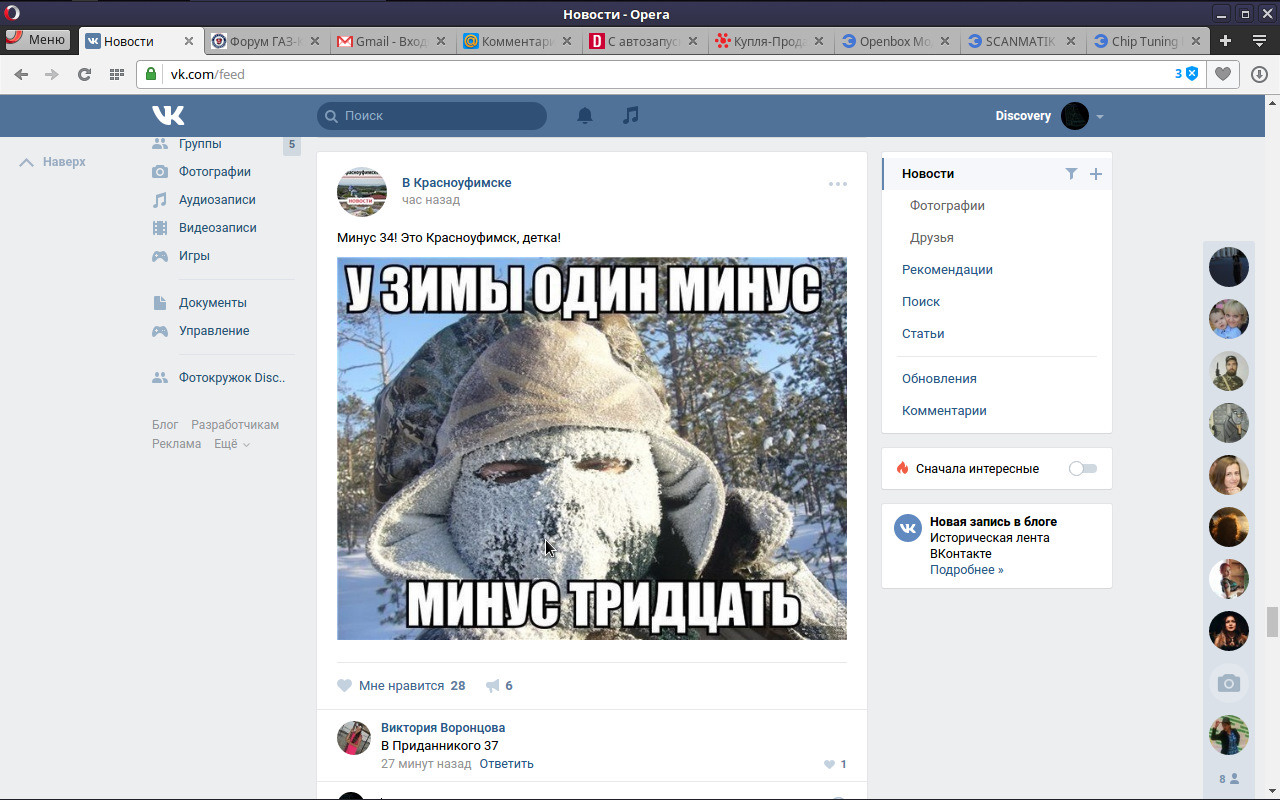Switch to the Форум ГАЗ tab

coord(268,41)
